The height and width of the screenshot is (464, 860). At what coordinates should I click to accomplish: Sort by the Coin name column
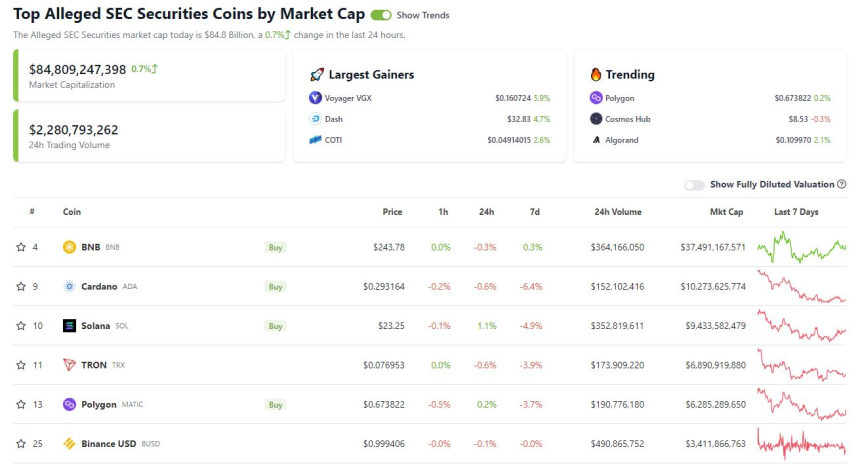pos(72,212)
